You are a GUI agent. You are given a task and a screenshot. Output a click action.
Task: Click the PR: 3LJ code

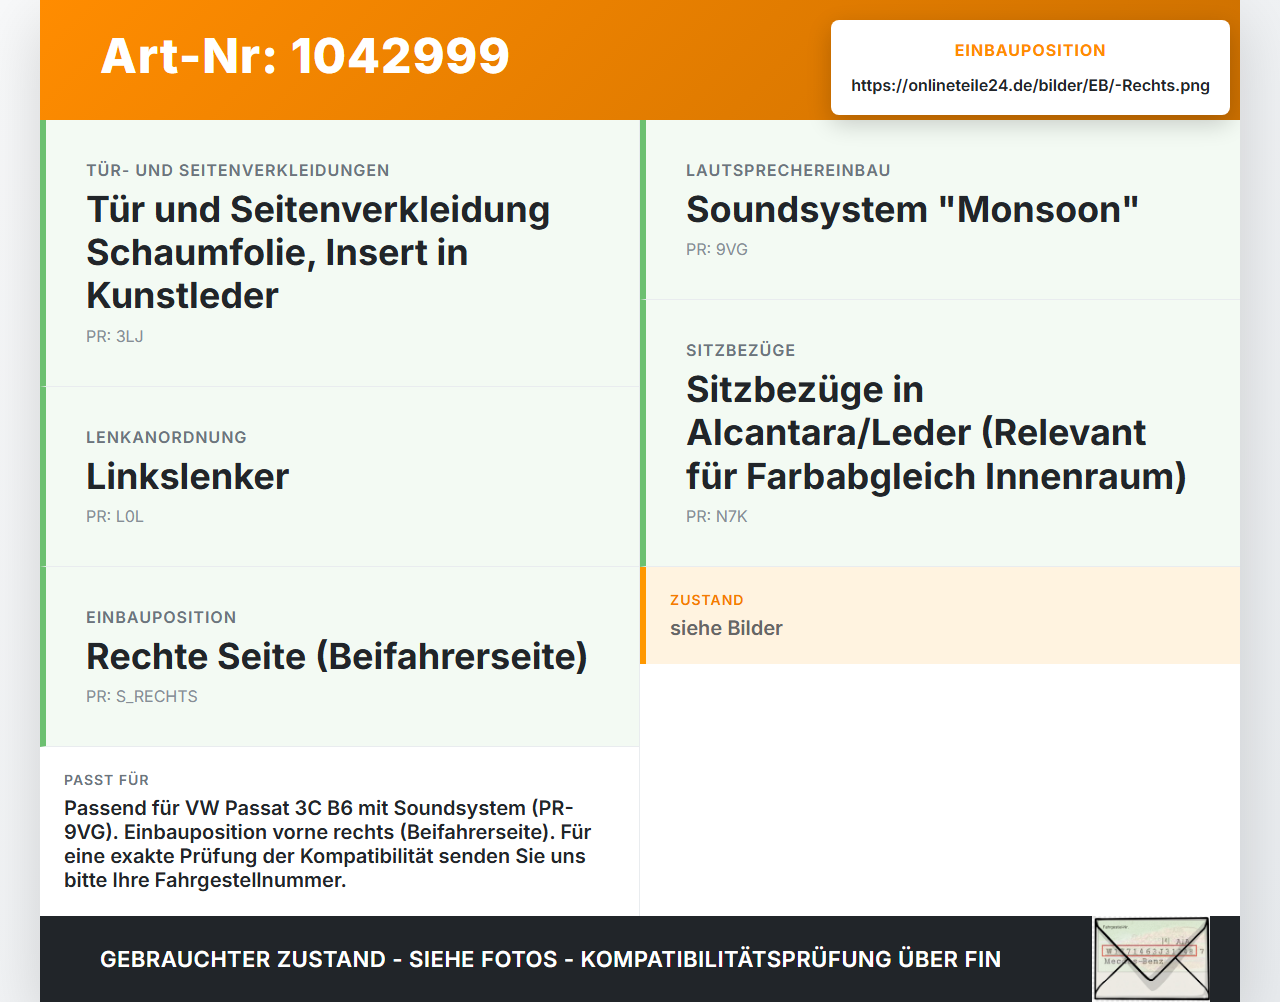point(115,336)
